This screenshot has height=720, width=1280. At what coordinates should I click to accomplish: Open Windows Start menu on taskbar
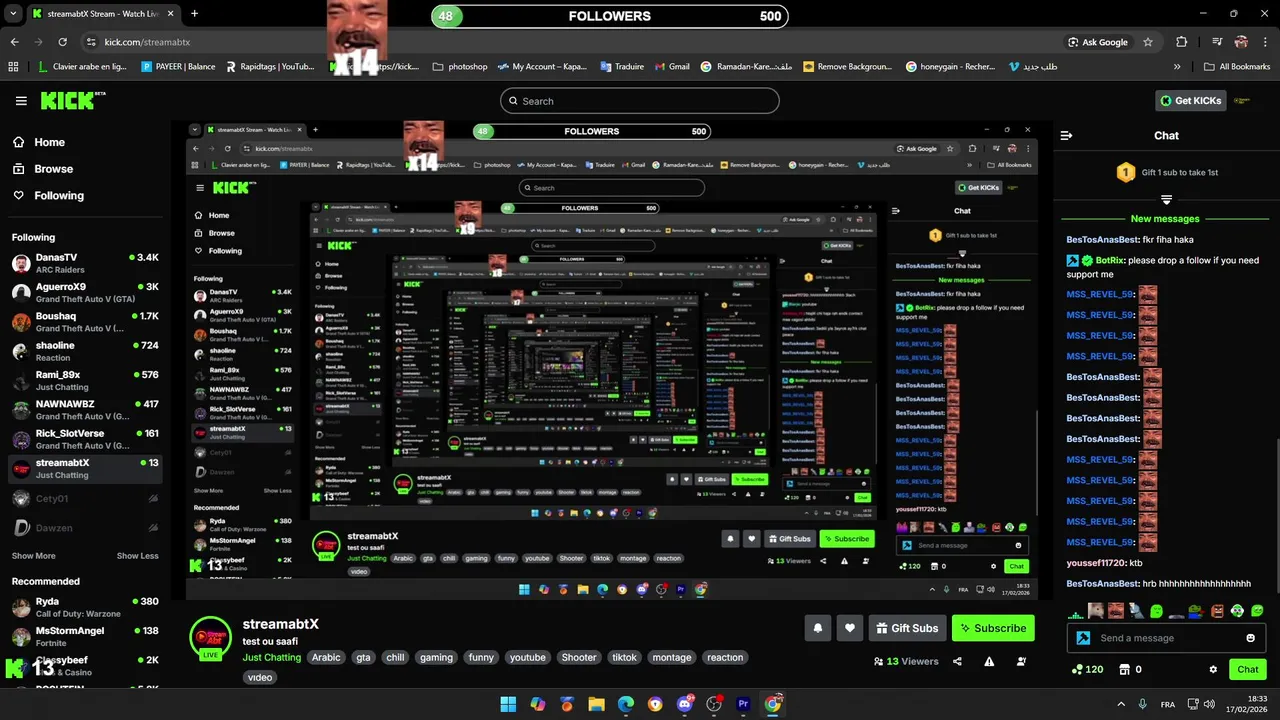pos(508,704)
